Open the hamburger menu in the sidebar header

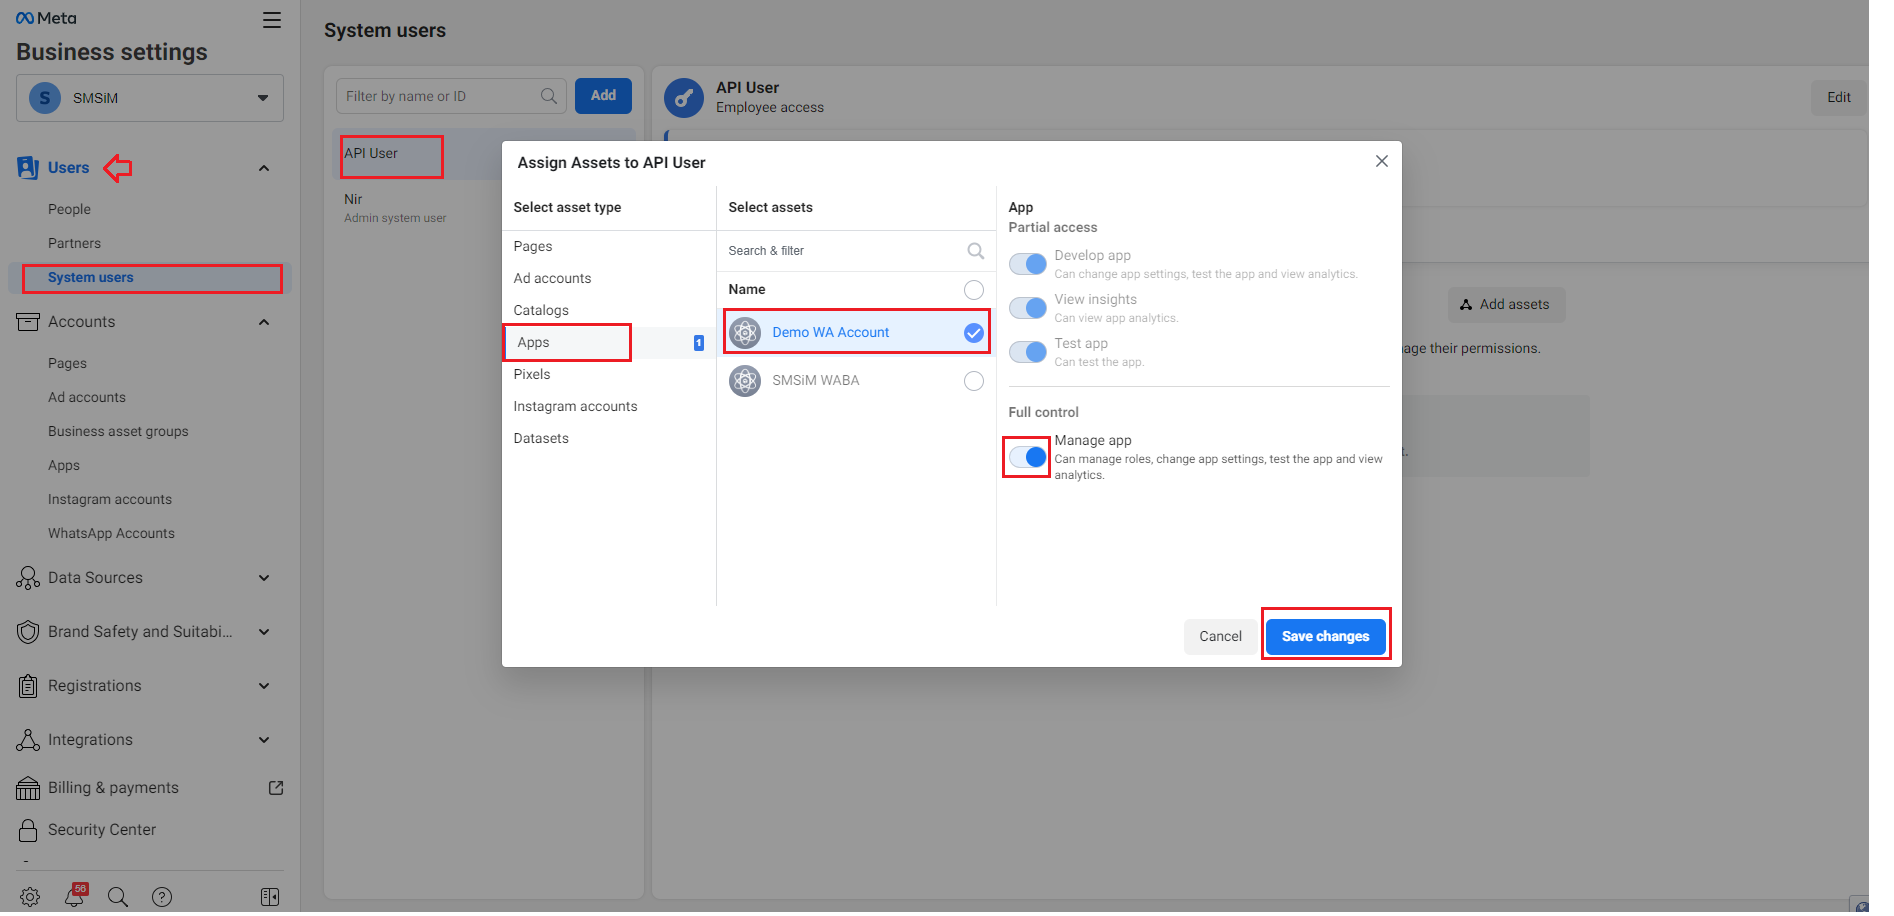pos(272,20)
